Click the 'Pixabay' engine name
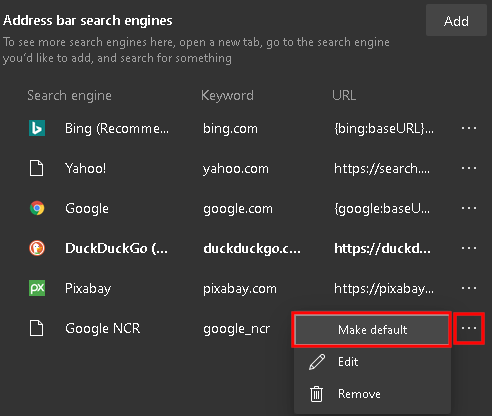Image resolution: width=492 pixels, height=416 pixels. [88, 289]
